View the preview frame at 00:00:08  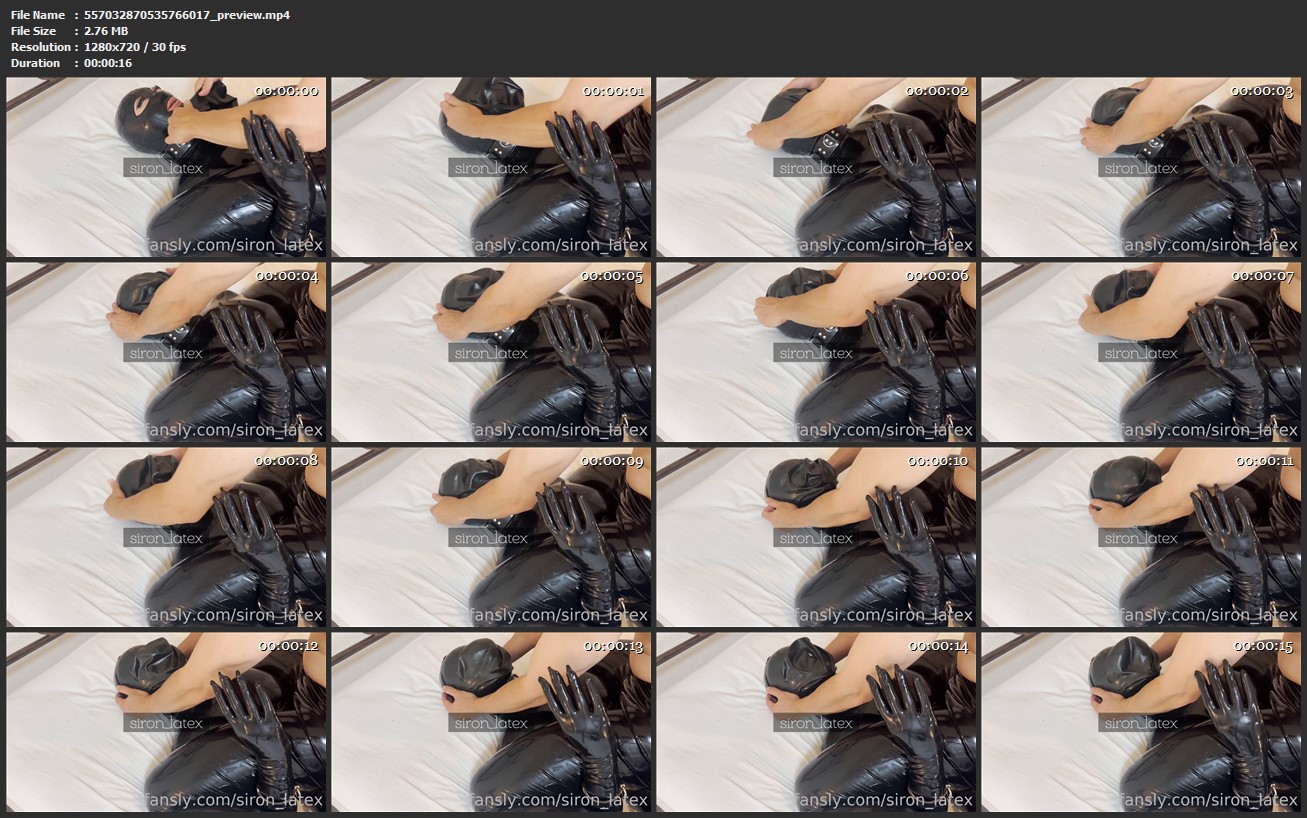coord(166,537)
